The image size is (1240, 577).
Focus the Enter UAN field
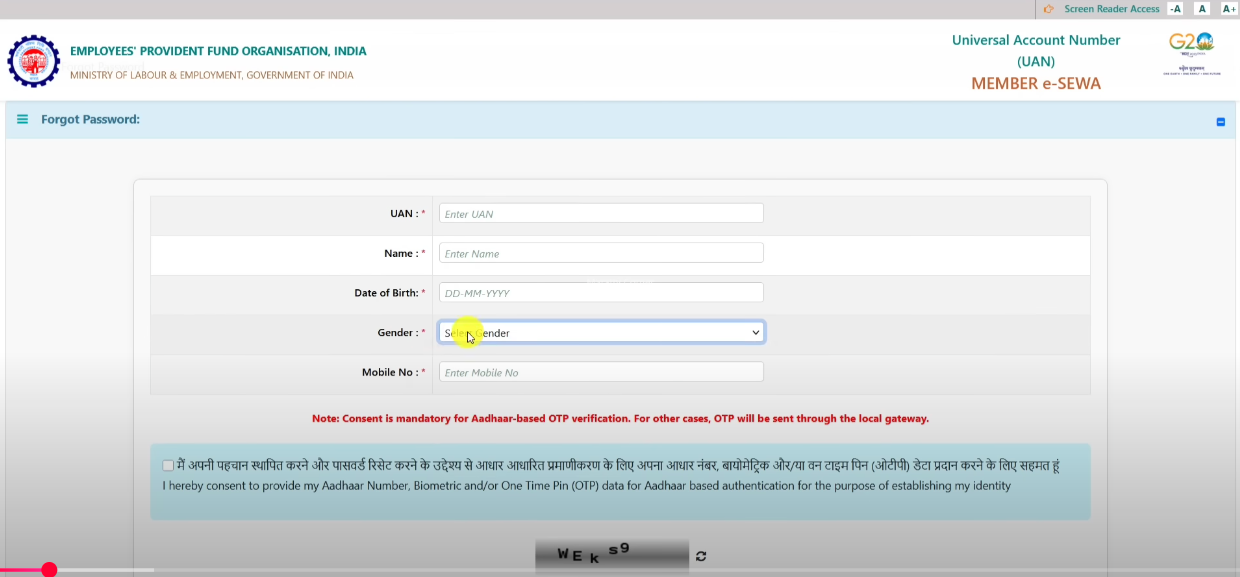click(601, 214)
